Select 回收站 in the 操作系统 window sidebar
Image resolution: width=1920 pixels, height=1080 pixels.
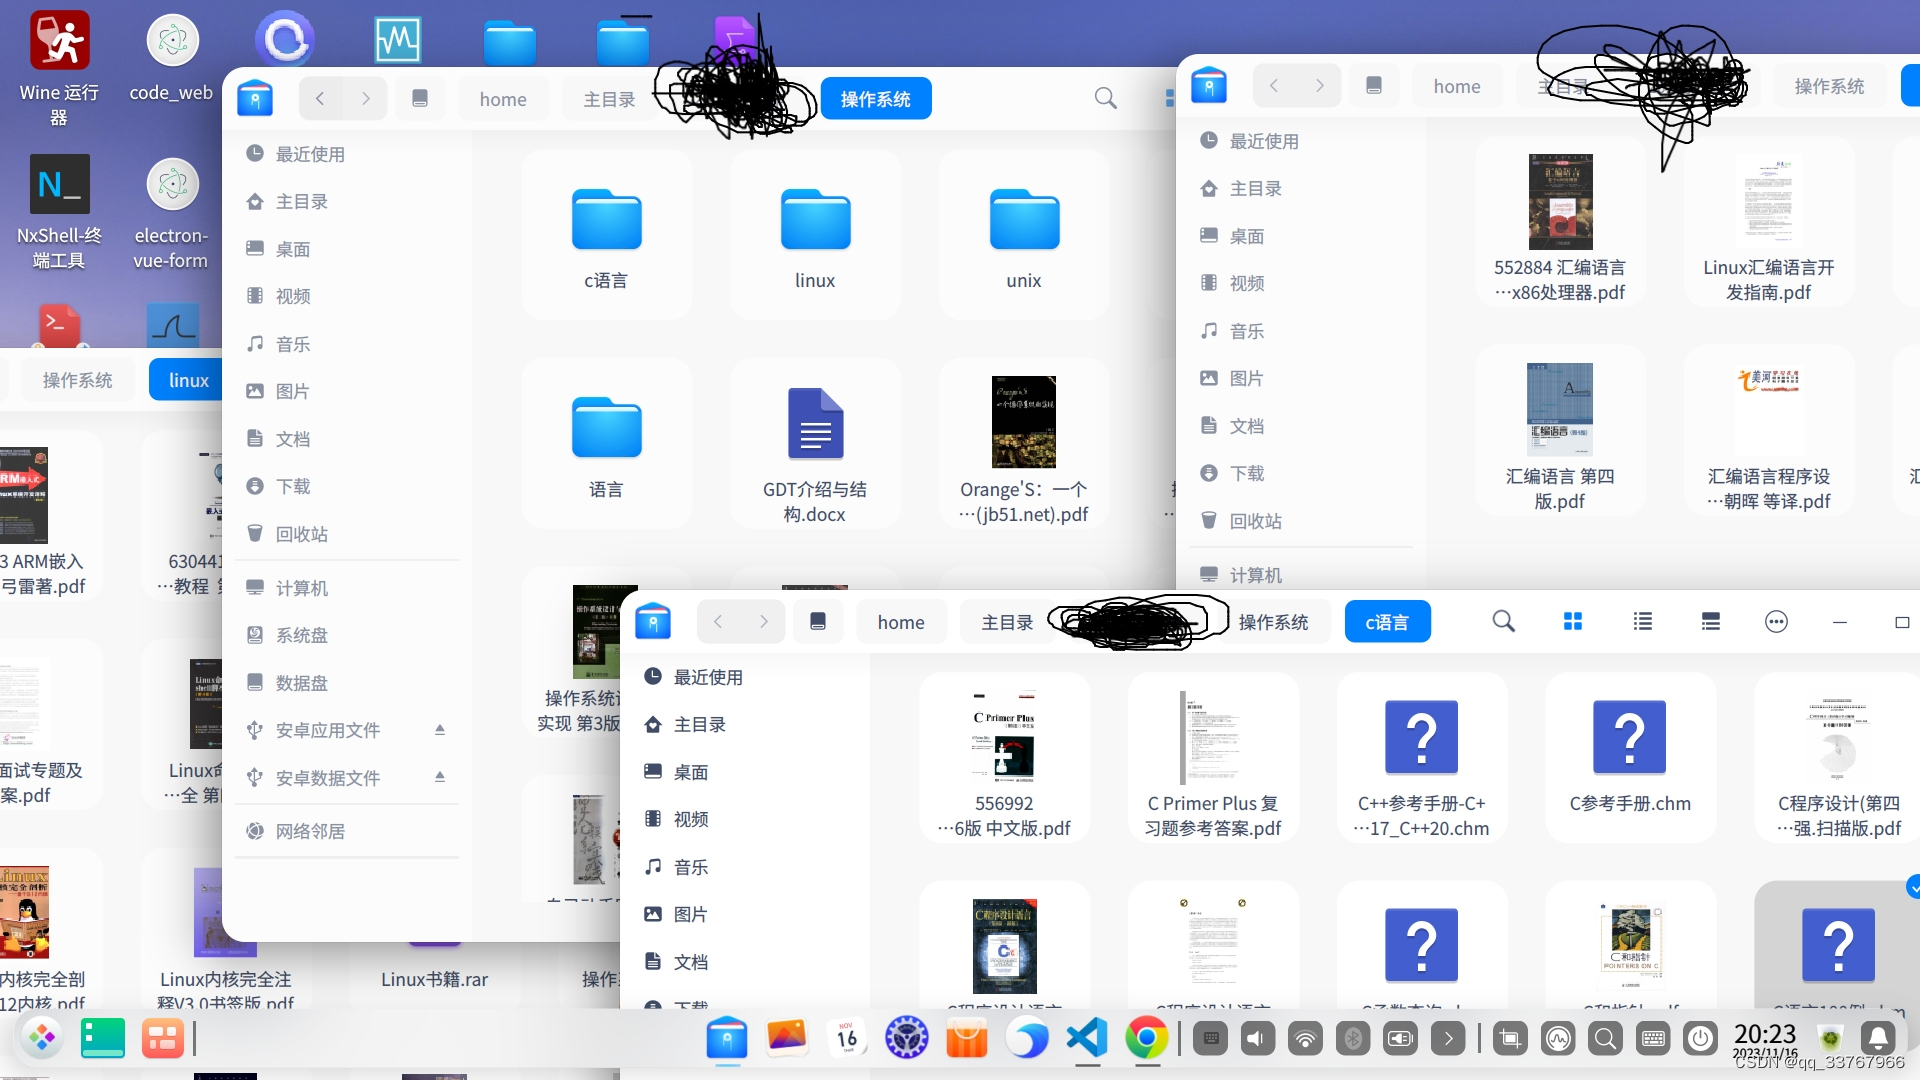click(346, 534)
